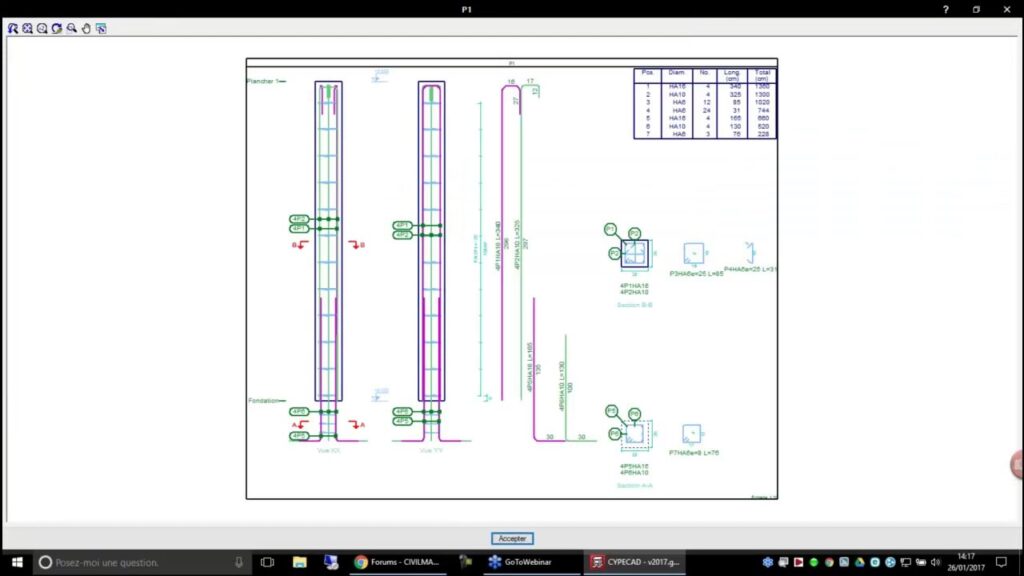The image size is (1024, 576).
Task: Restore down the P1 window
Action: (x=976, y=9)
